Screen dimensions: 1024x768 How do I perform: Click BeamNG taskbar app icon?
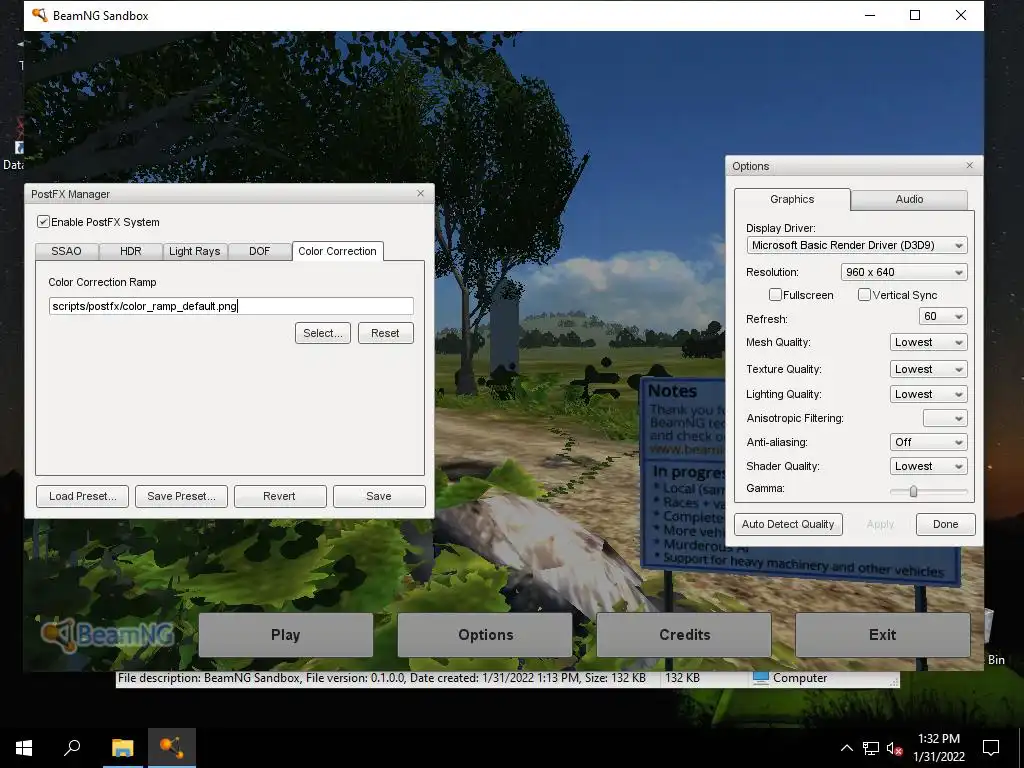pos(172,747)
